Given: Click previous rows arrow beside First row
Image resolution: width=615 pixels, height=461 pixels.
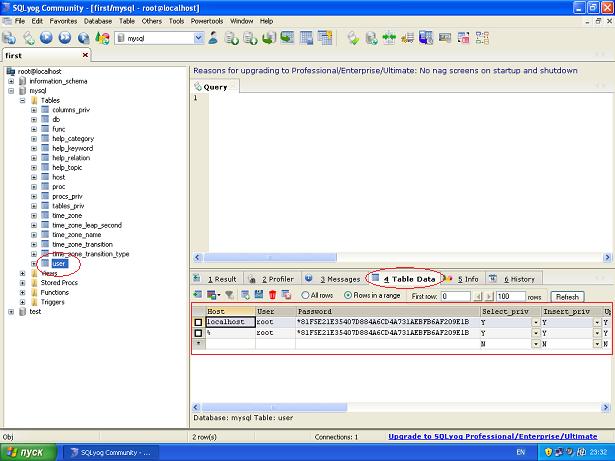Looking at the screenshot, I should [478, 296].
